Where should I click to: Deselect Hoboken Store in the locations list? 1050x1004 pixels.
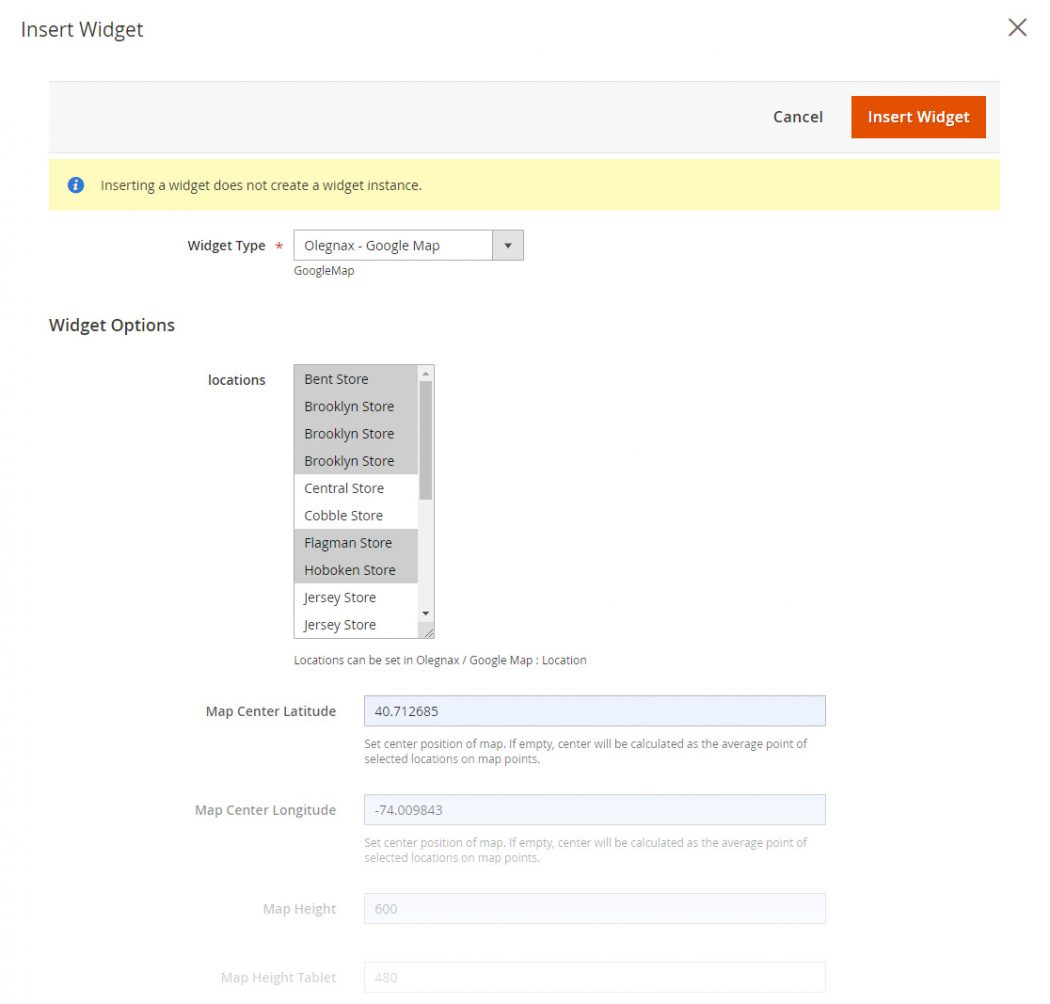pyautogui.click(x=350, y=569)
